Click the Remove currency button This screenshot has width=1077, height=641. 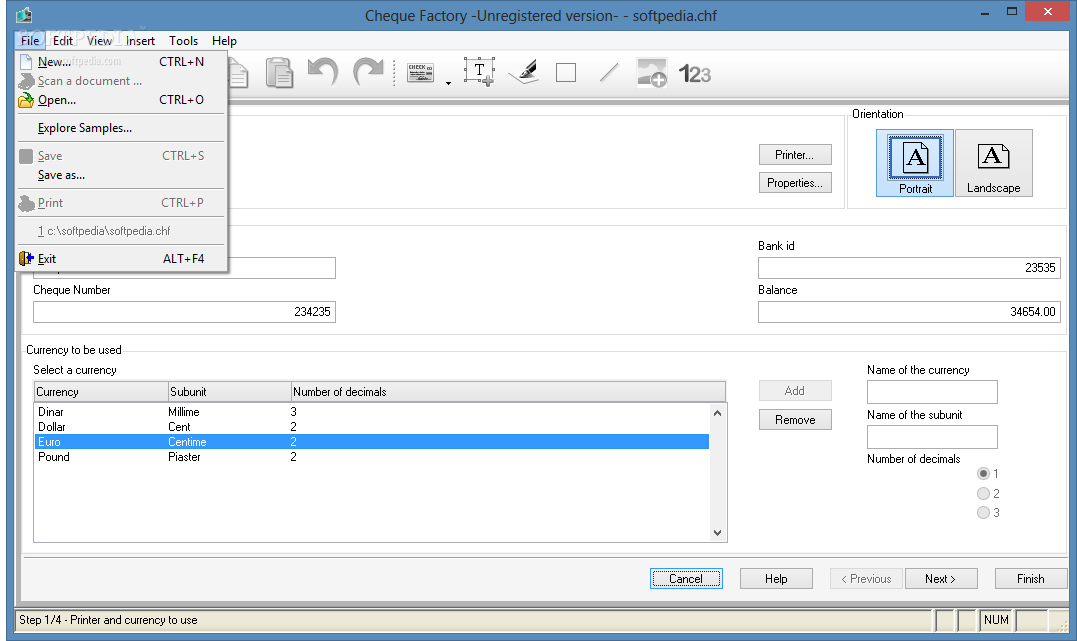[795, 420]
